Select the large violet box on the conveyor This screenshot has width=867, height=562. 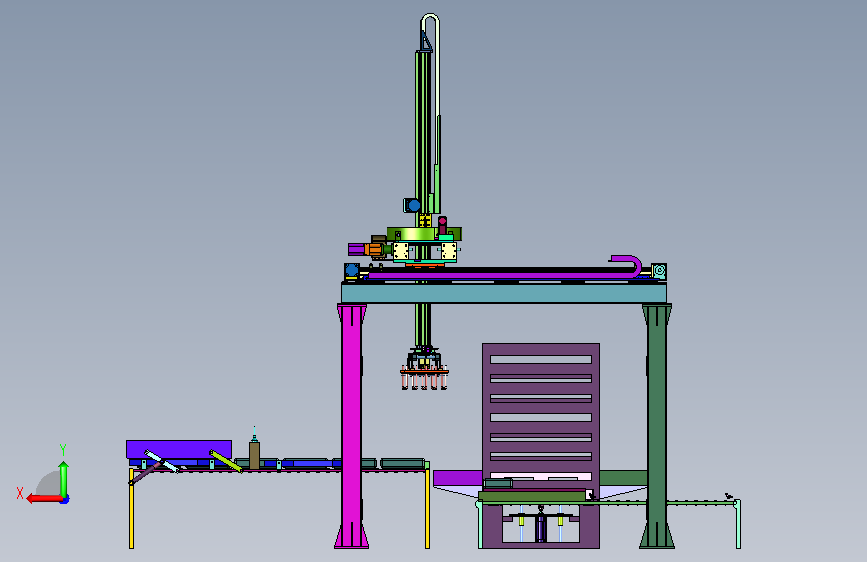(x=179, y=449)
